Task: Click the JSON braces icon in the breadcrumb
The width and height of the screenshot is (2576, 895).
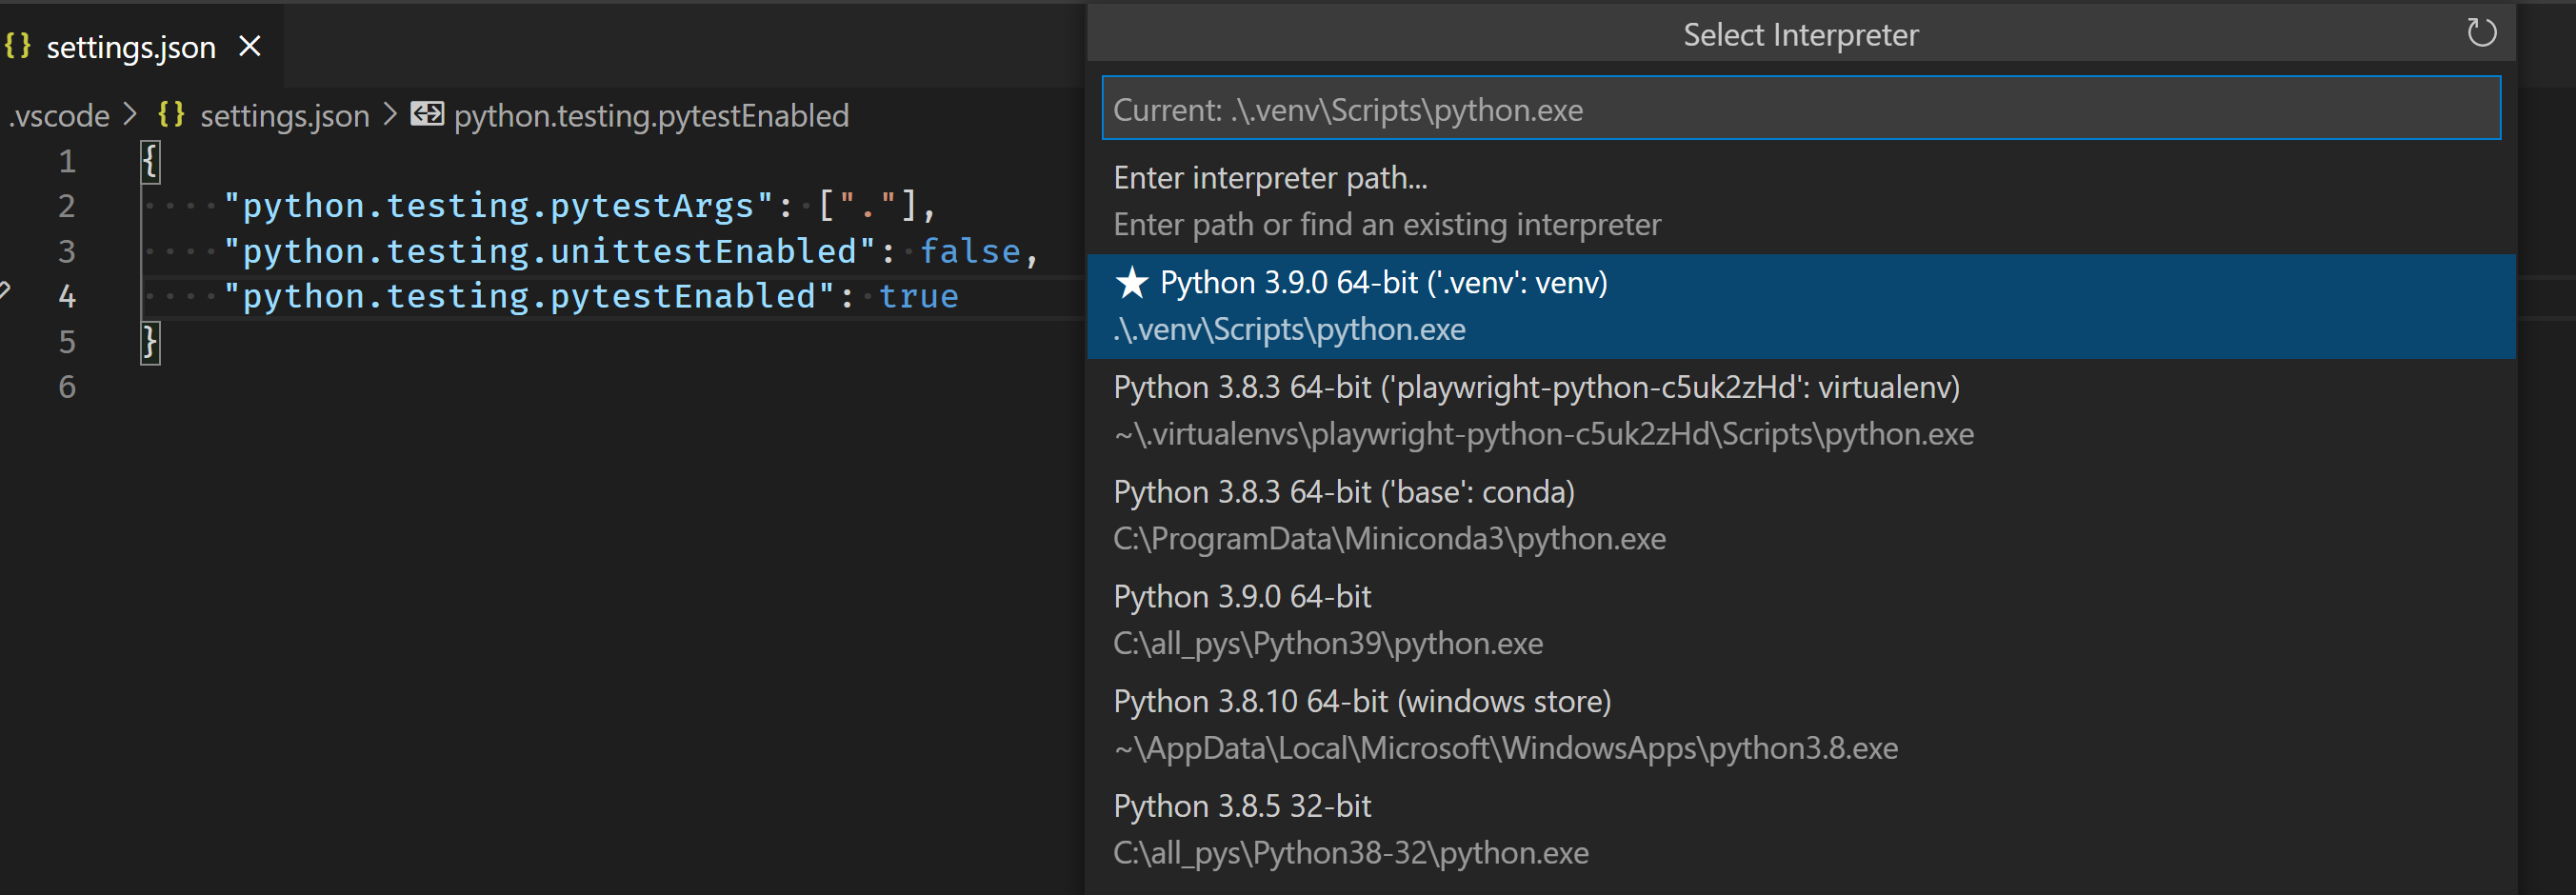Action: tap(171, 115)
